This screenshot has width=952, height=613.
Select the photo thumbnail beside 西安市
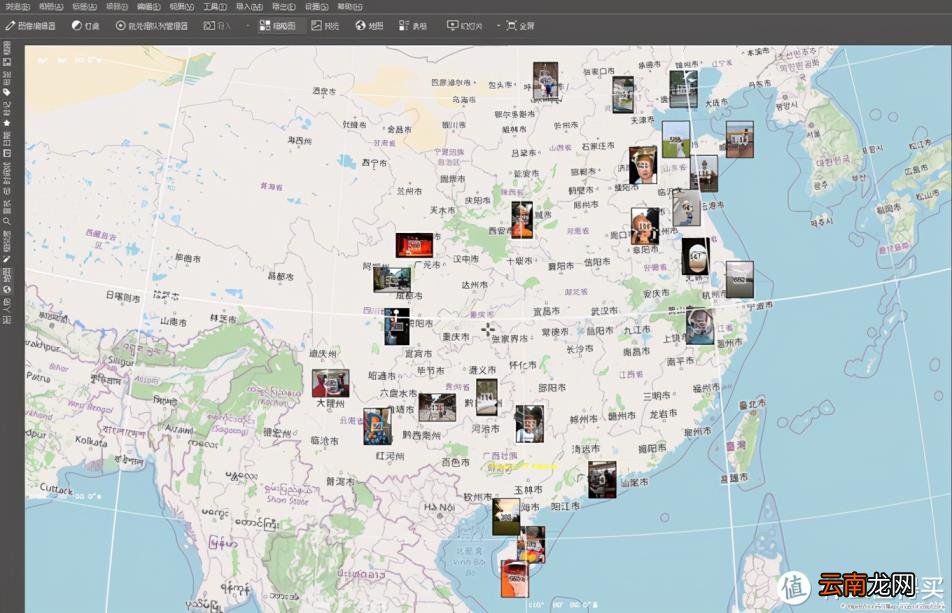coord(522,220)
